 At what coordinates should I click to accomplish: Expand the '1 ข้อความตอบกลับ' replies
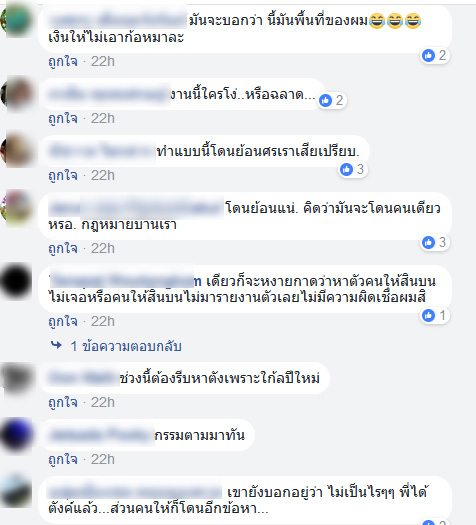point(126,346)
